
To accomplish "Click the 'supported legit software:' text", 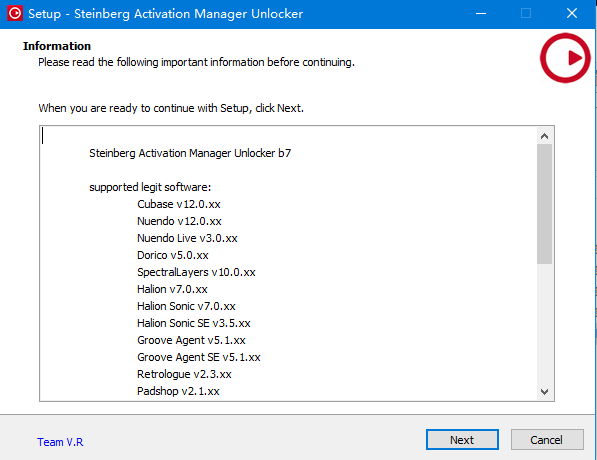I will (150, 187).
